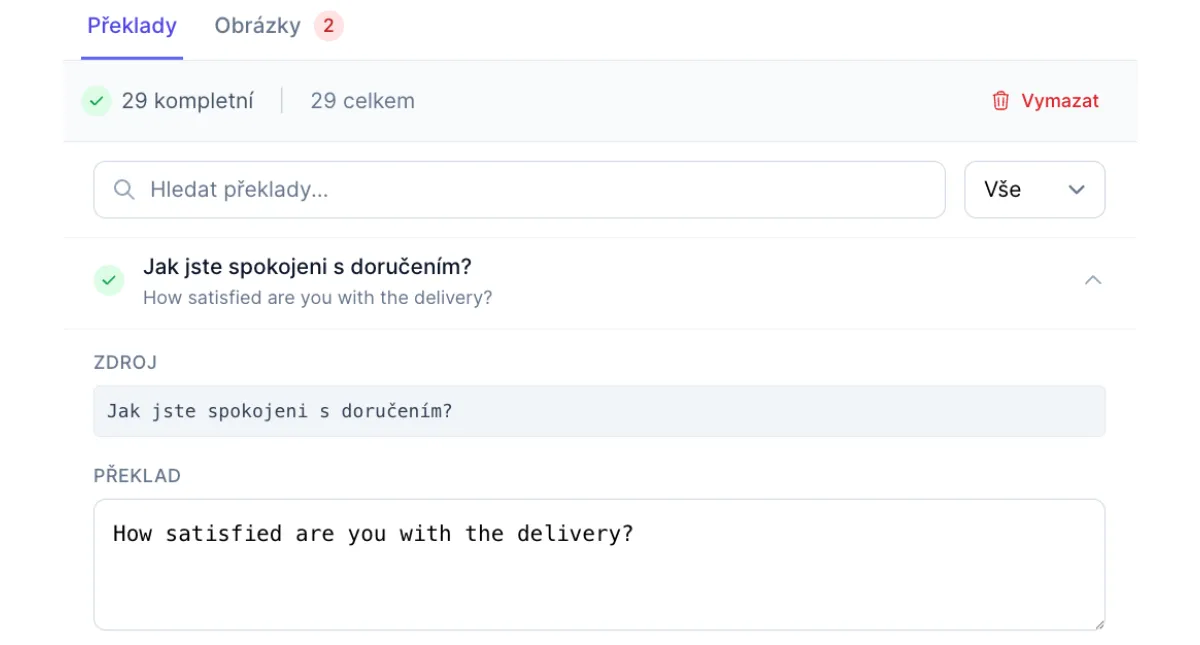
Task: Click the heading Jak jste spokojeni s doručením?
Action: coord(307,267)
